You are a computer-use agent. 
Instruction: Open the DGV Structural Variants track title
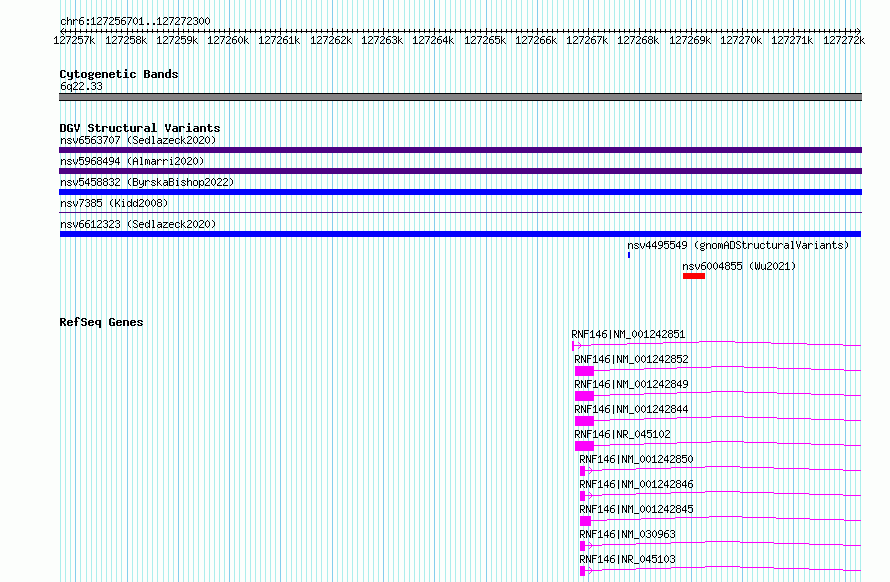click(x=140, y=128)
